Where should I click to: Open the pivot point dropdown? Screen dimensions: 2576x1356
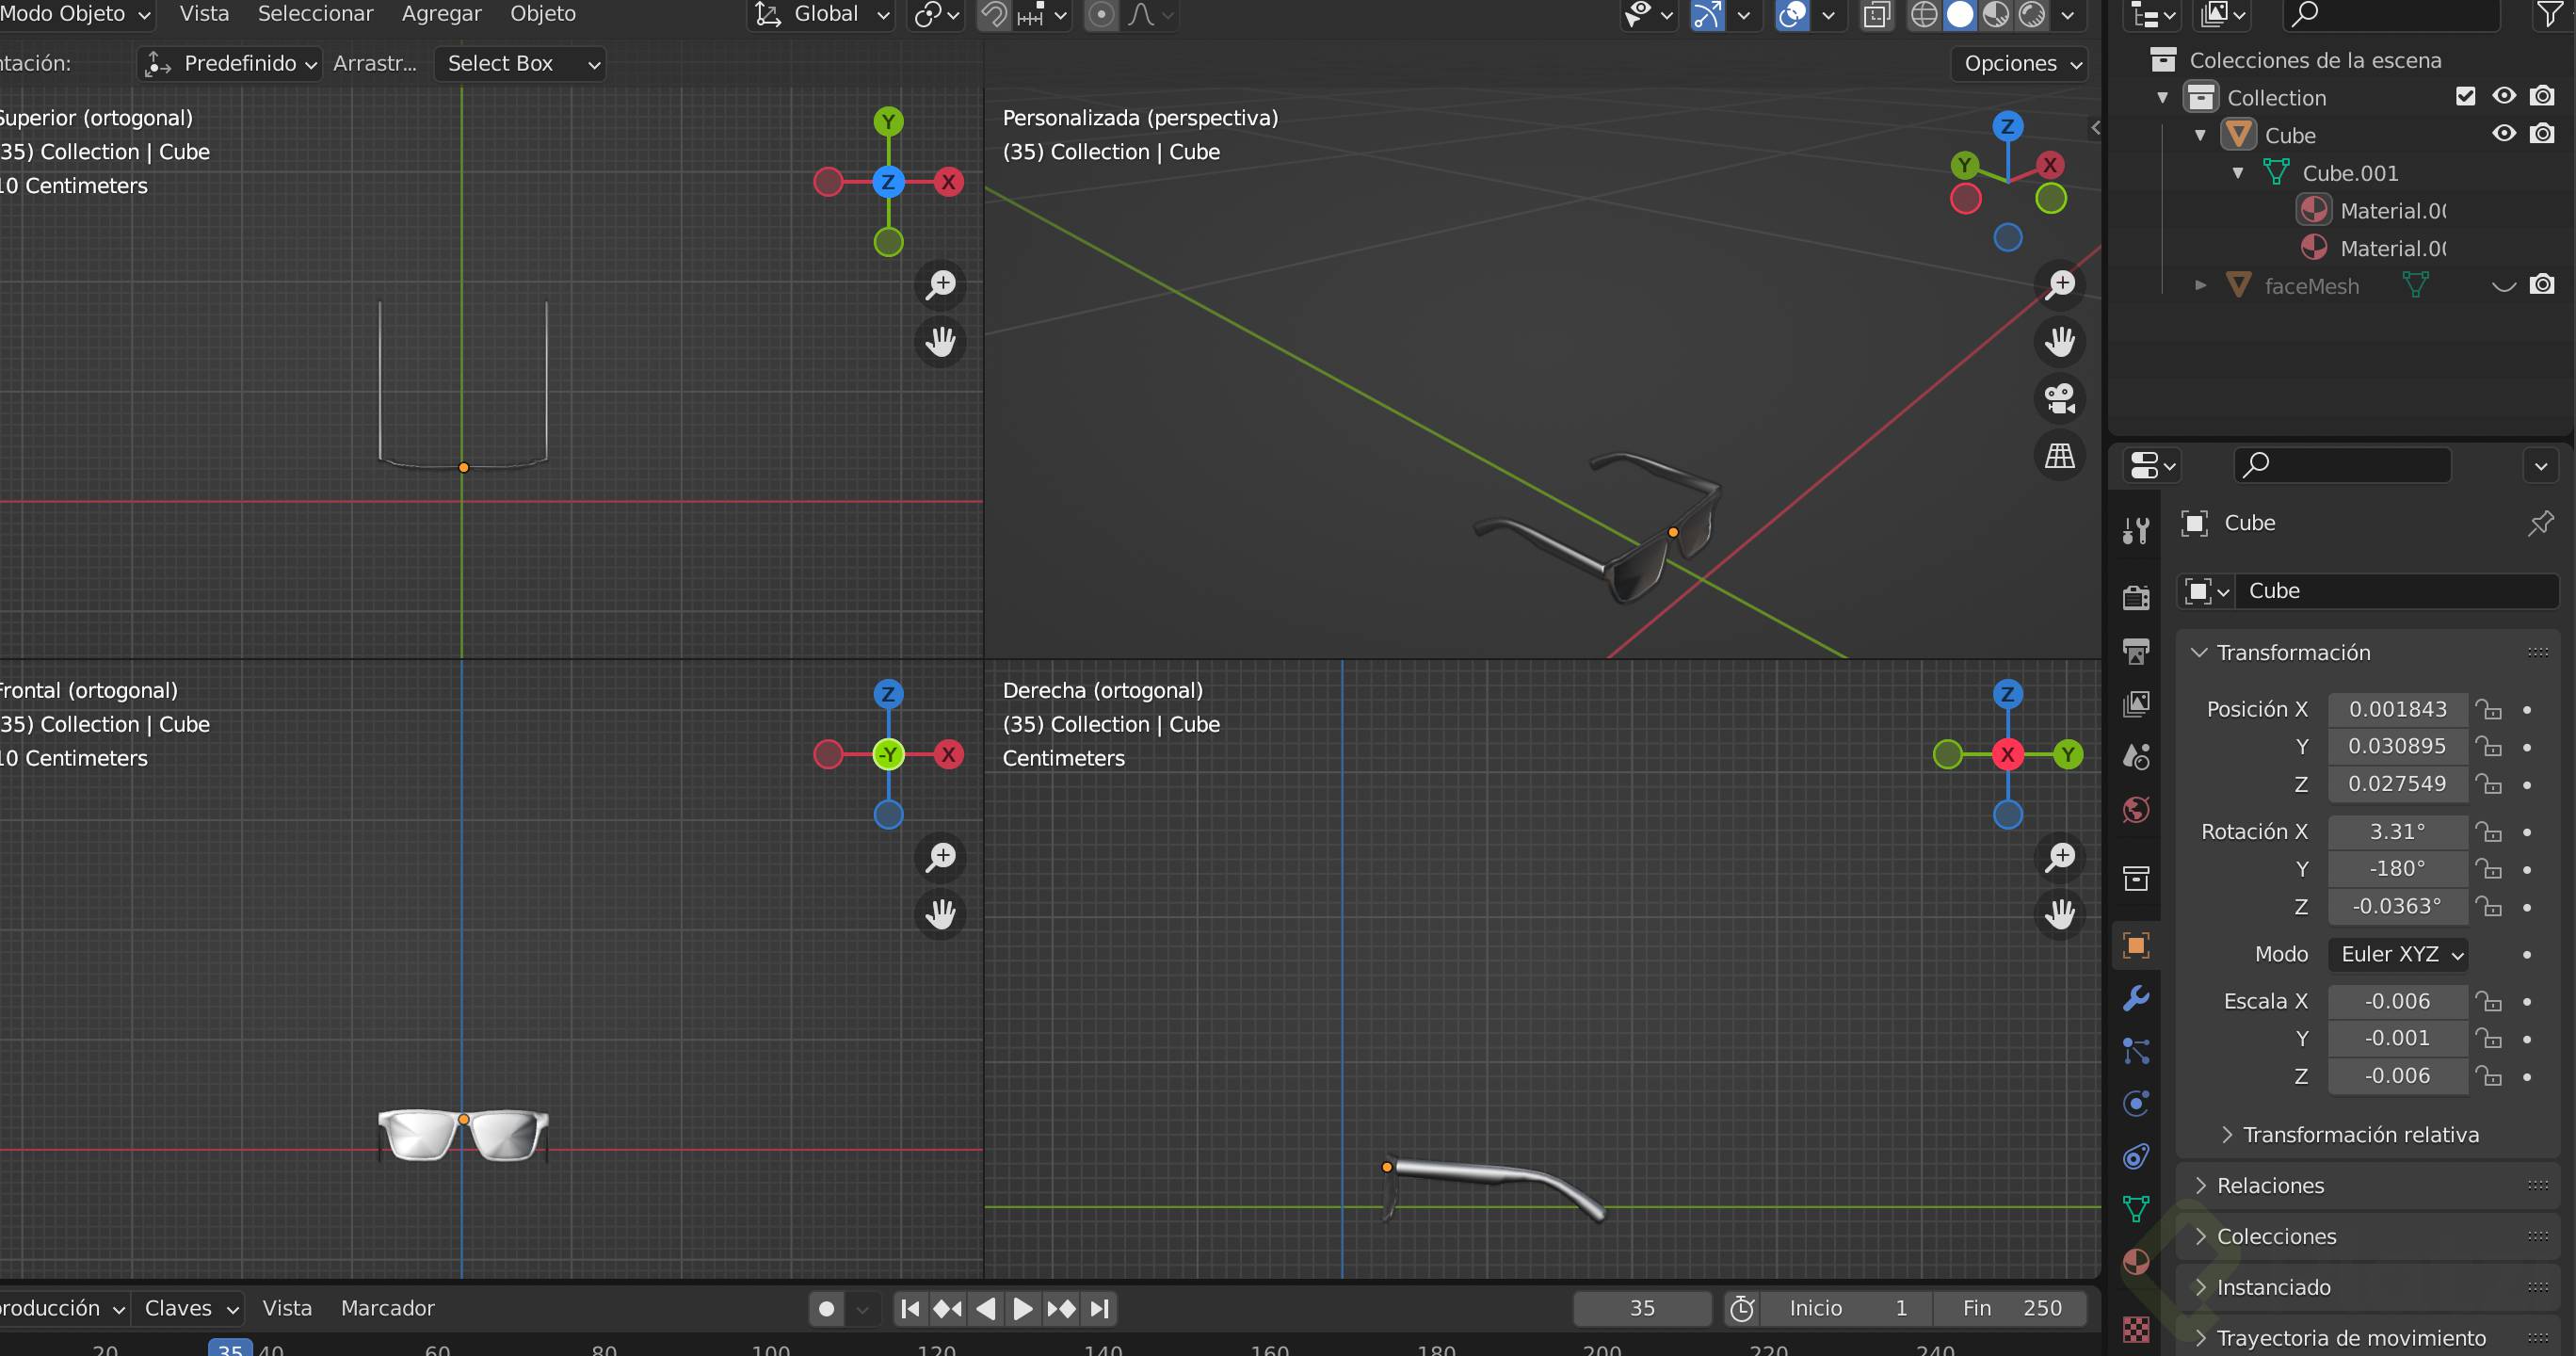tap(936, 14)
